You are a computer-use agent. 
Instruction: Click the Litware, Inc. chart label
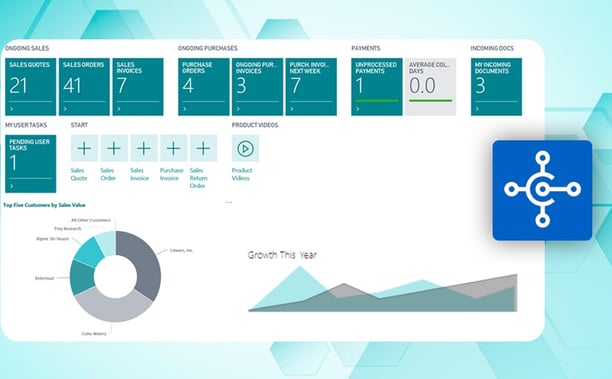coord(182,250)
